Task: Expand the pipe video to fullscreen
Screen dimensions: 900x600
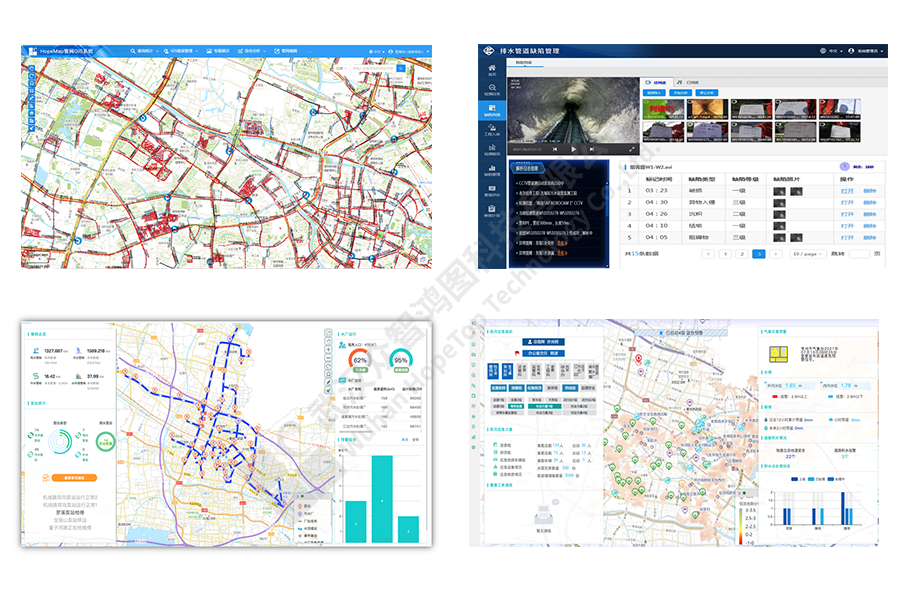Action: (631, 149)
